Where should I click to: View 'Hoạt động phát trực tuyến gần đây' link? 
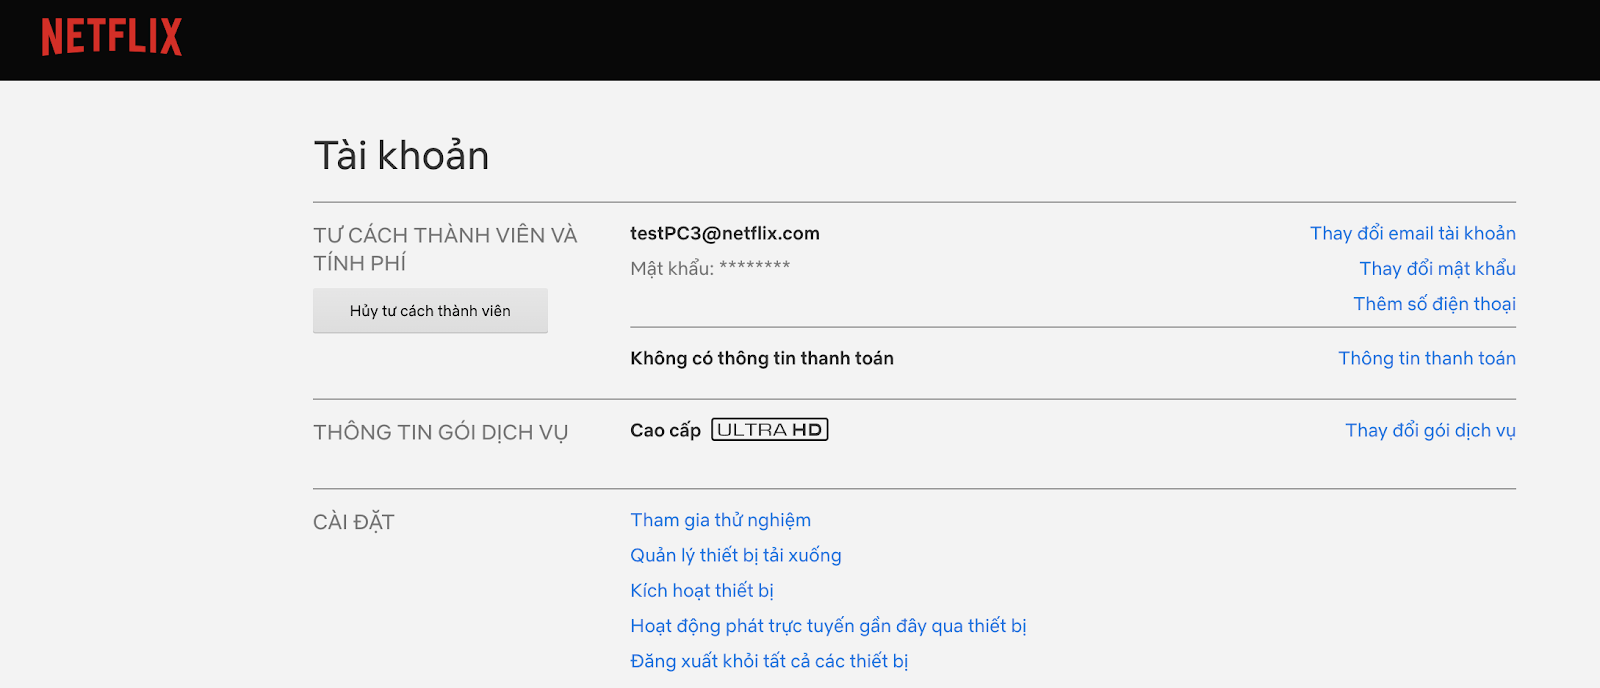pyautogui.click(x=828, y=626)
